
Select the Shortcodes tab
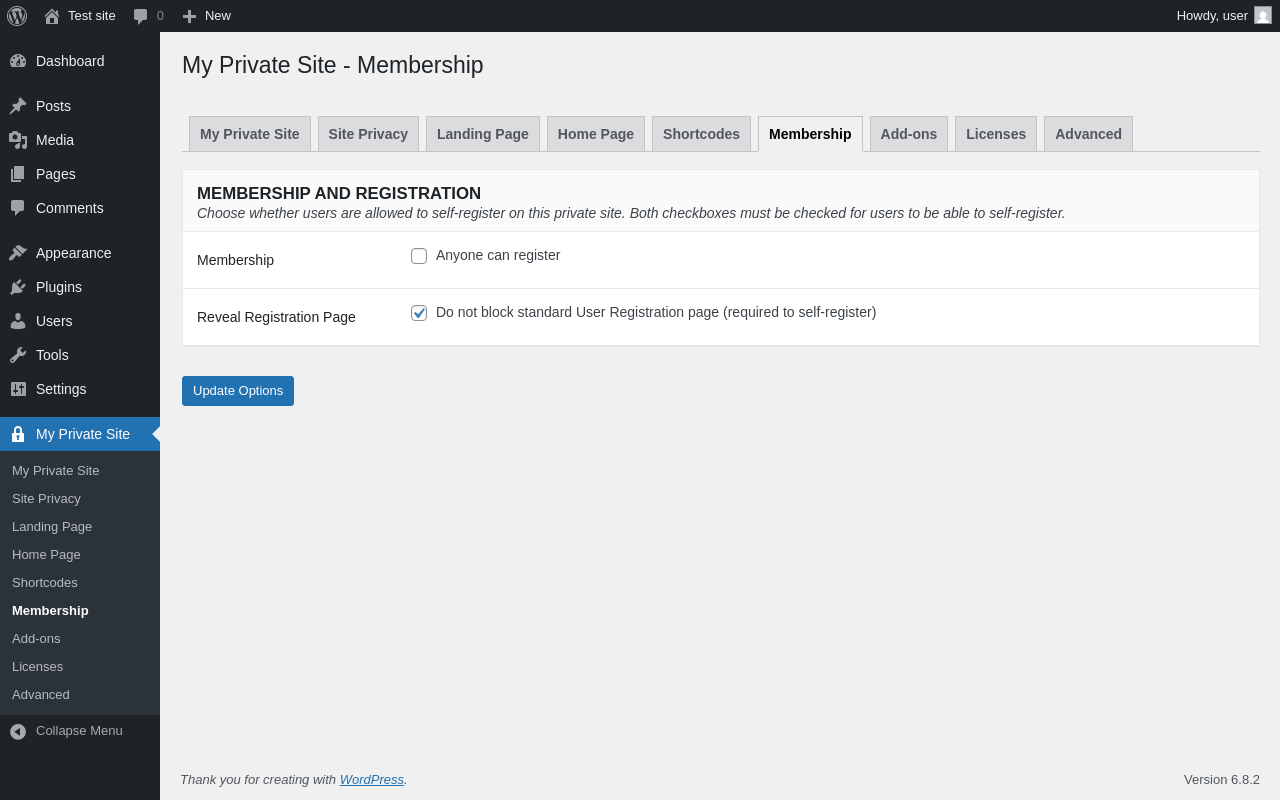coord(701,134)
